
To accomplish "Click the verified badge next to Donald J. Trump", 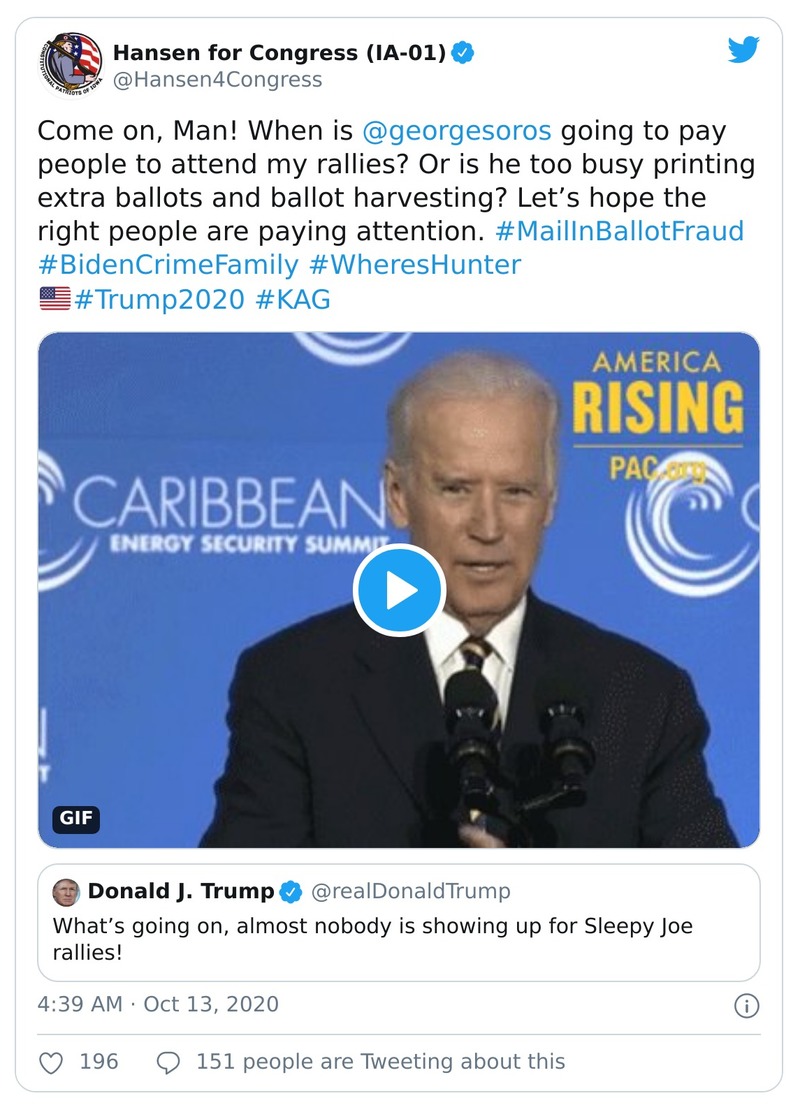I will (291, 891).
